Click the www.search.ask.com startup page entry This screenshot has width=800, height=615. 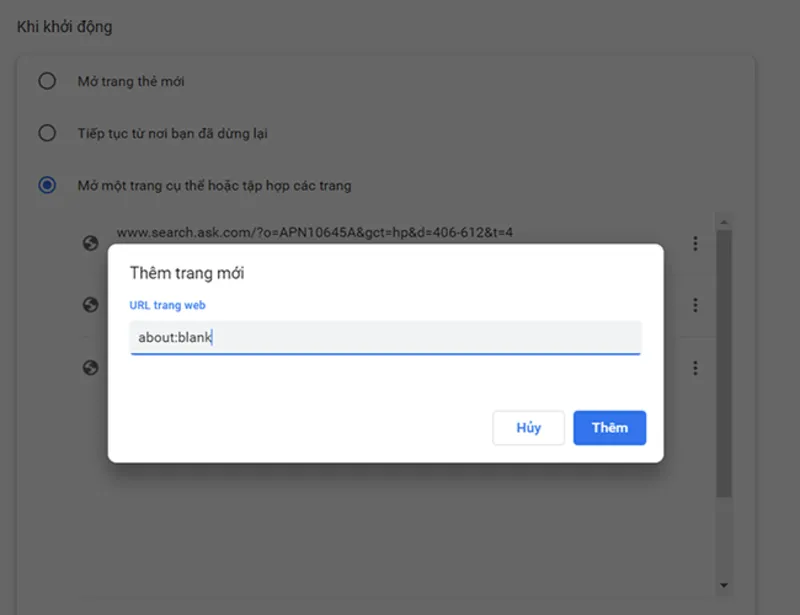click(x=314, y=233)
